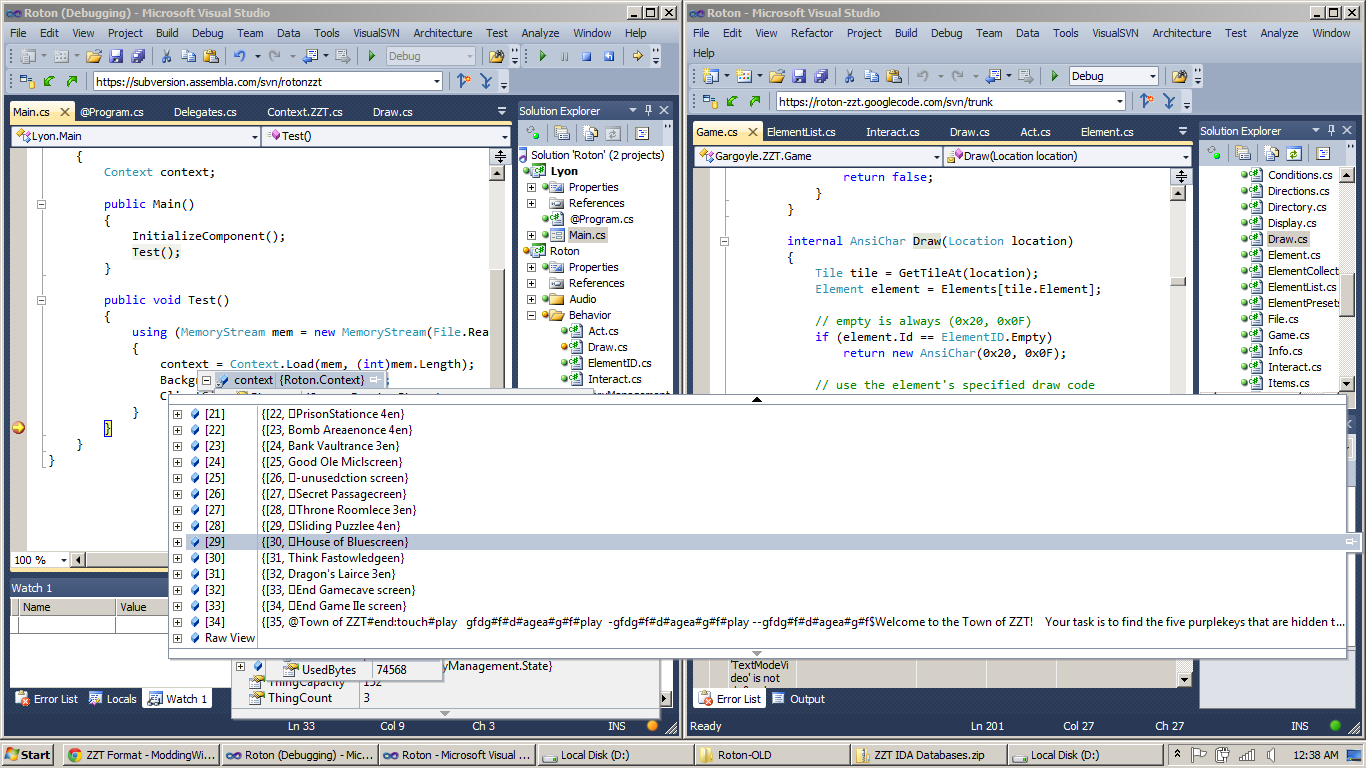Click Stop Debugging icon in debug toolbar
Screen dimensions: 1366x768
pos(587,56)
